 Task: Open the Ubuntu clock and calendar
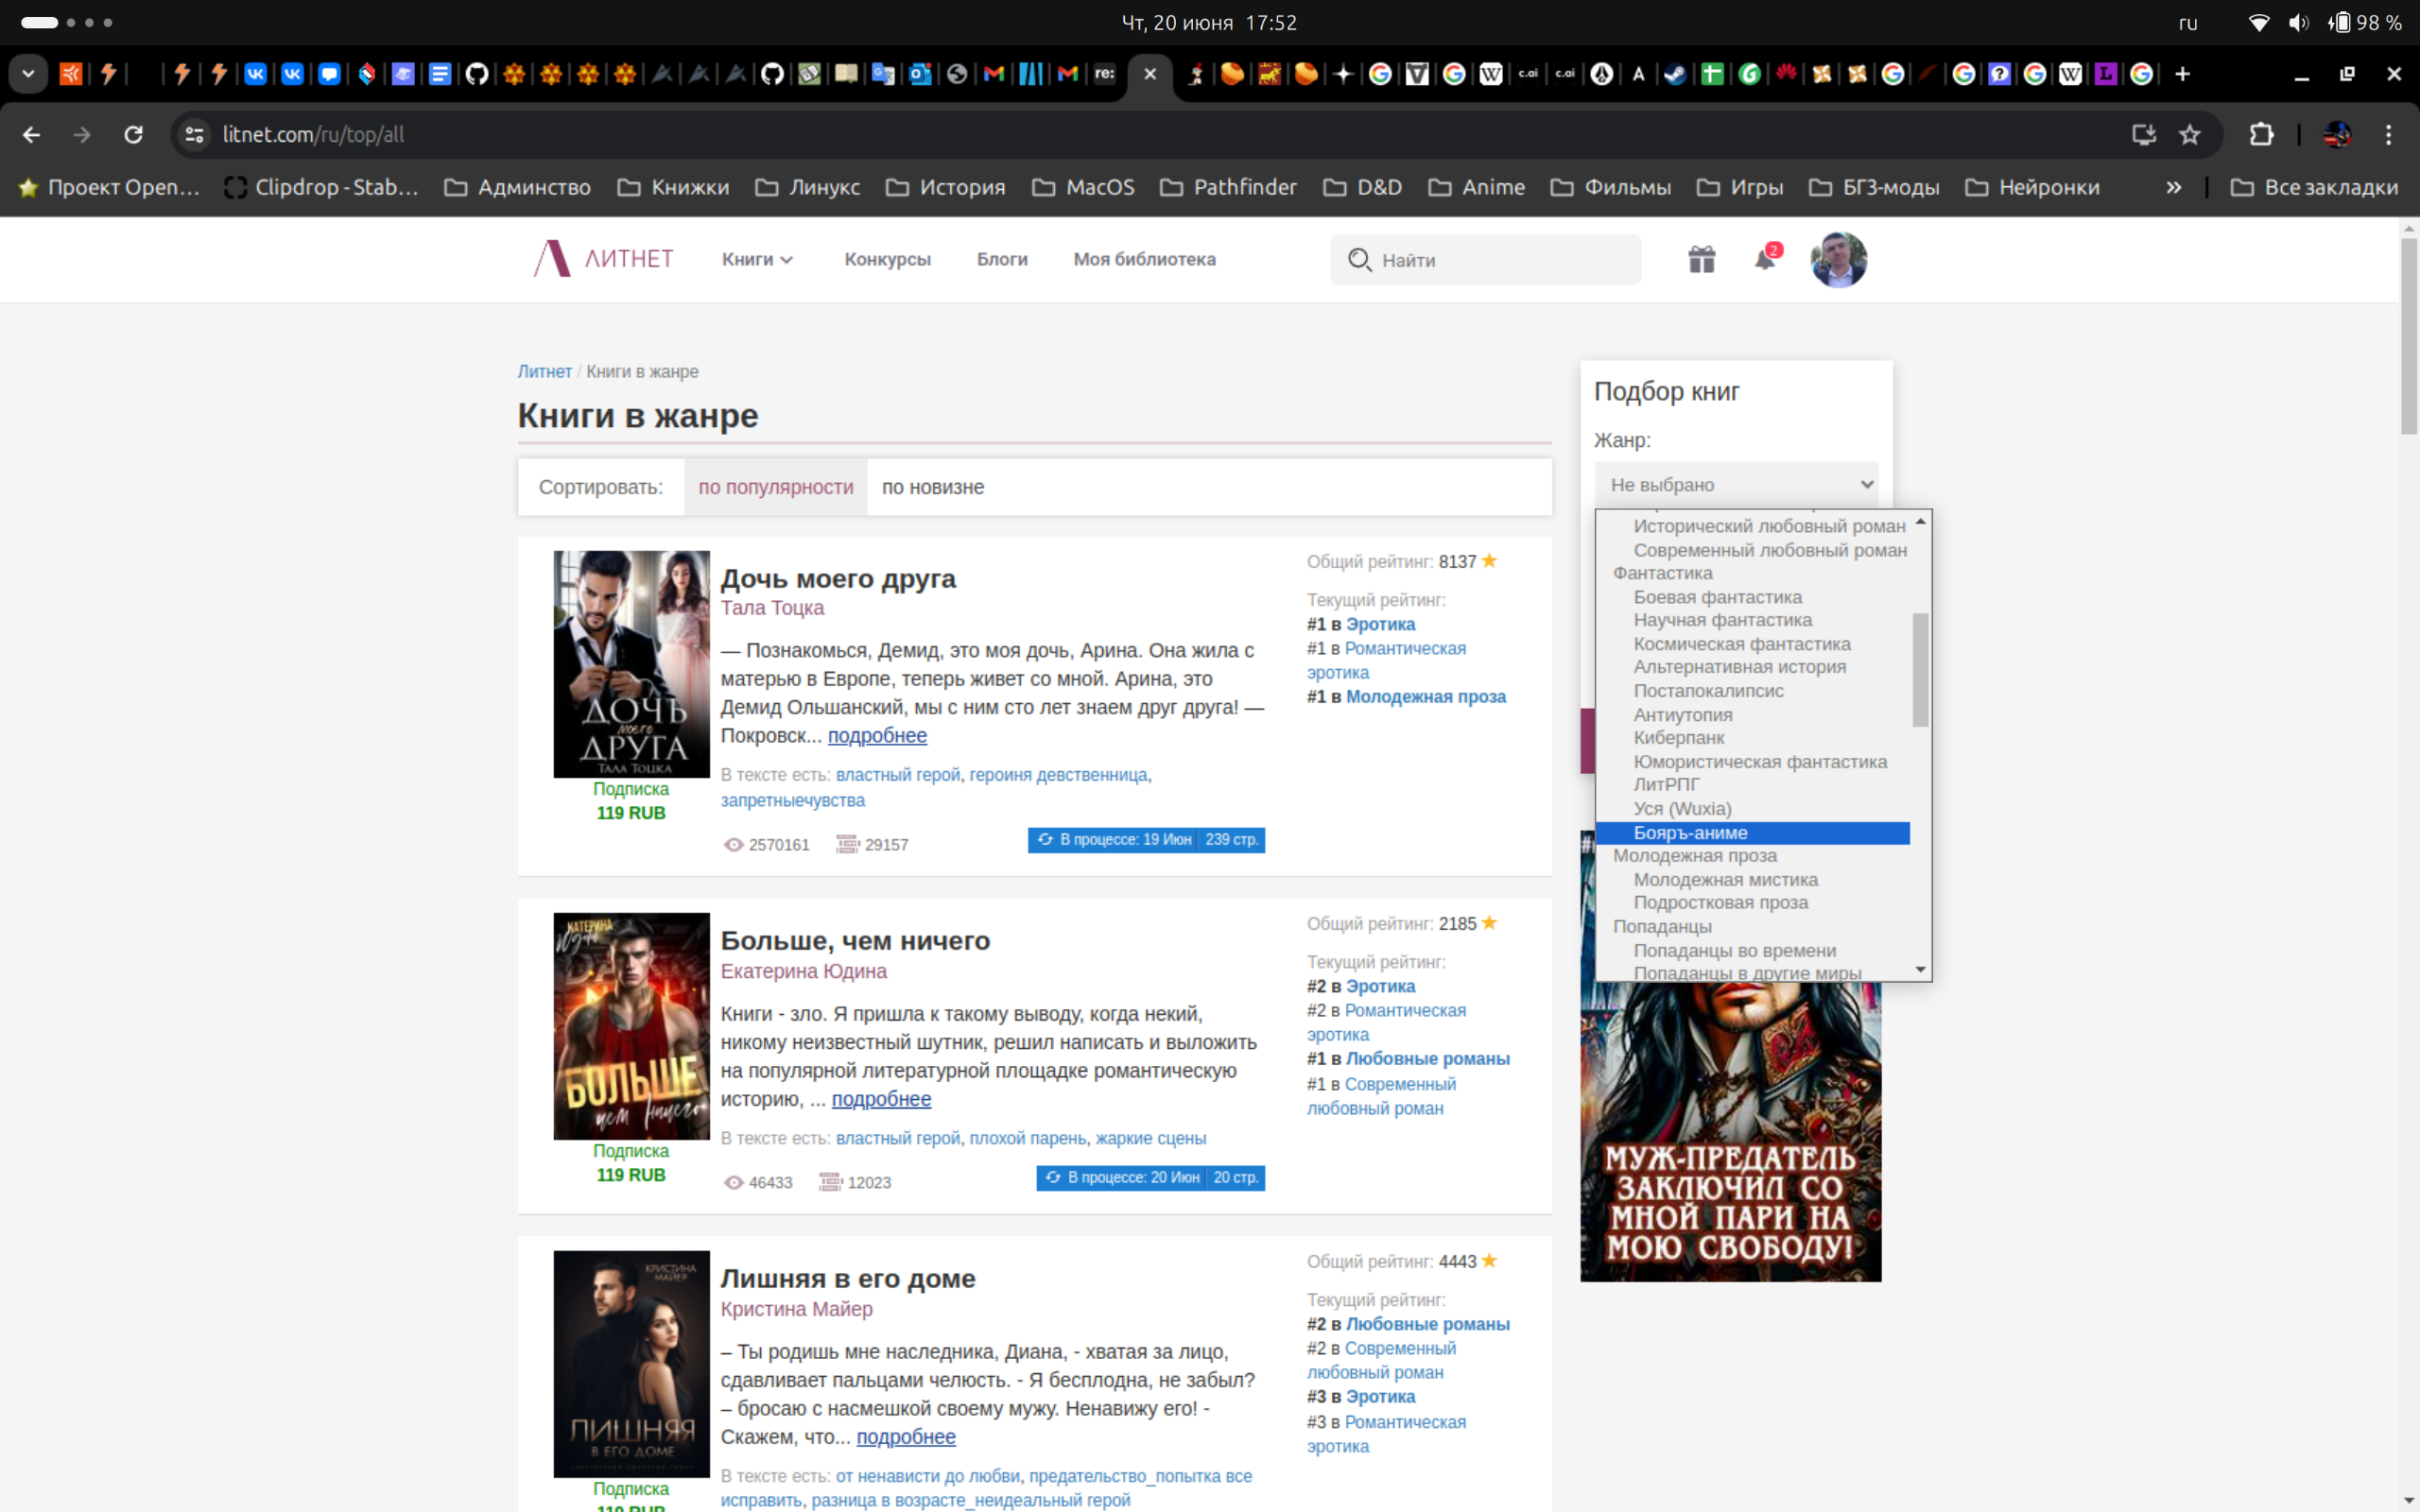pyautogui.click(x=1208, y=22)
